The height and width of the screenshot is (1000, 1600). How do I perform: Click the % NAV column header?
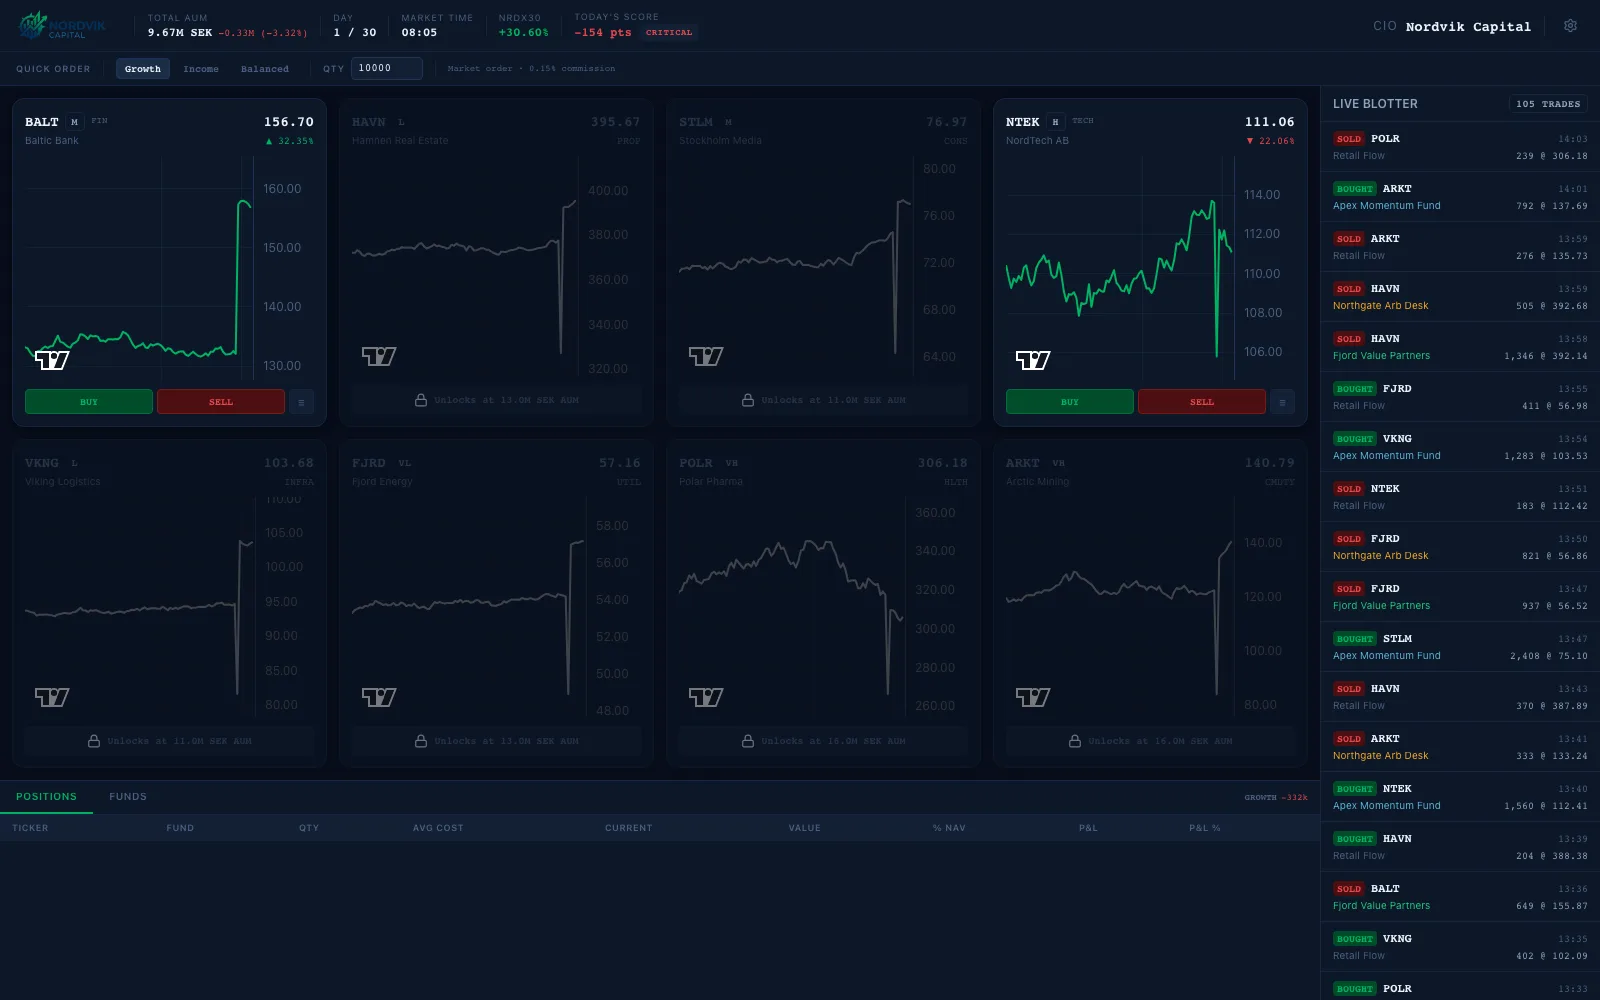pyautogui.click(x=949, y=828)
